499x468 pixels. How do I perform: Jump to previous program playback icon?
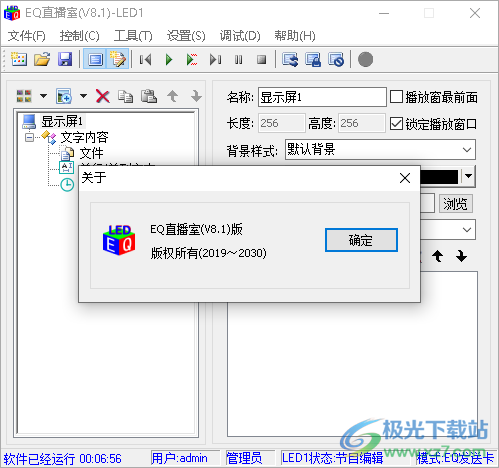pyautogui.click(x=145, y=60)
